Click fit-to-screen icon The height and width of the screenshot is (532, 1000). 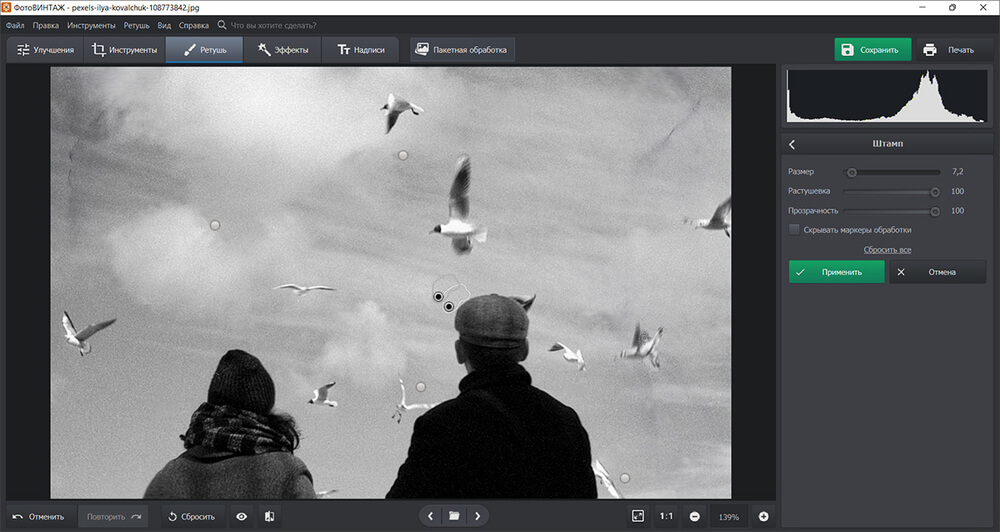[x=637, y=516]
